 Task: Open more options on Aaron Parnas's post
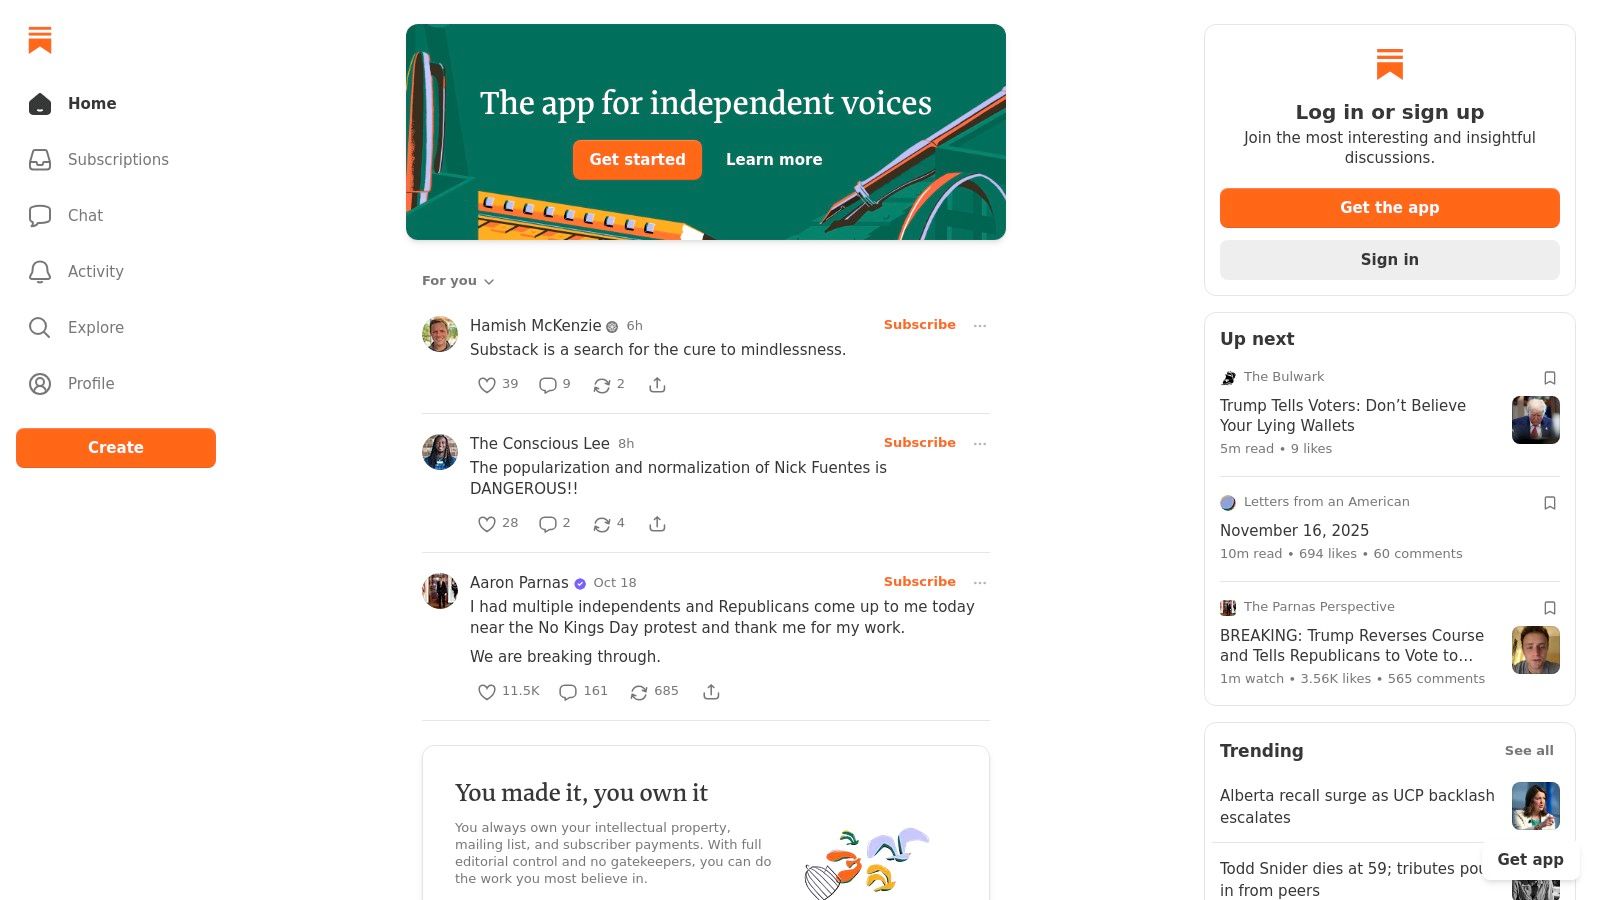(x=980, y=582)
